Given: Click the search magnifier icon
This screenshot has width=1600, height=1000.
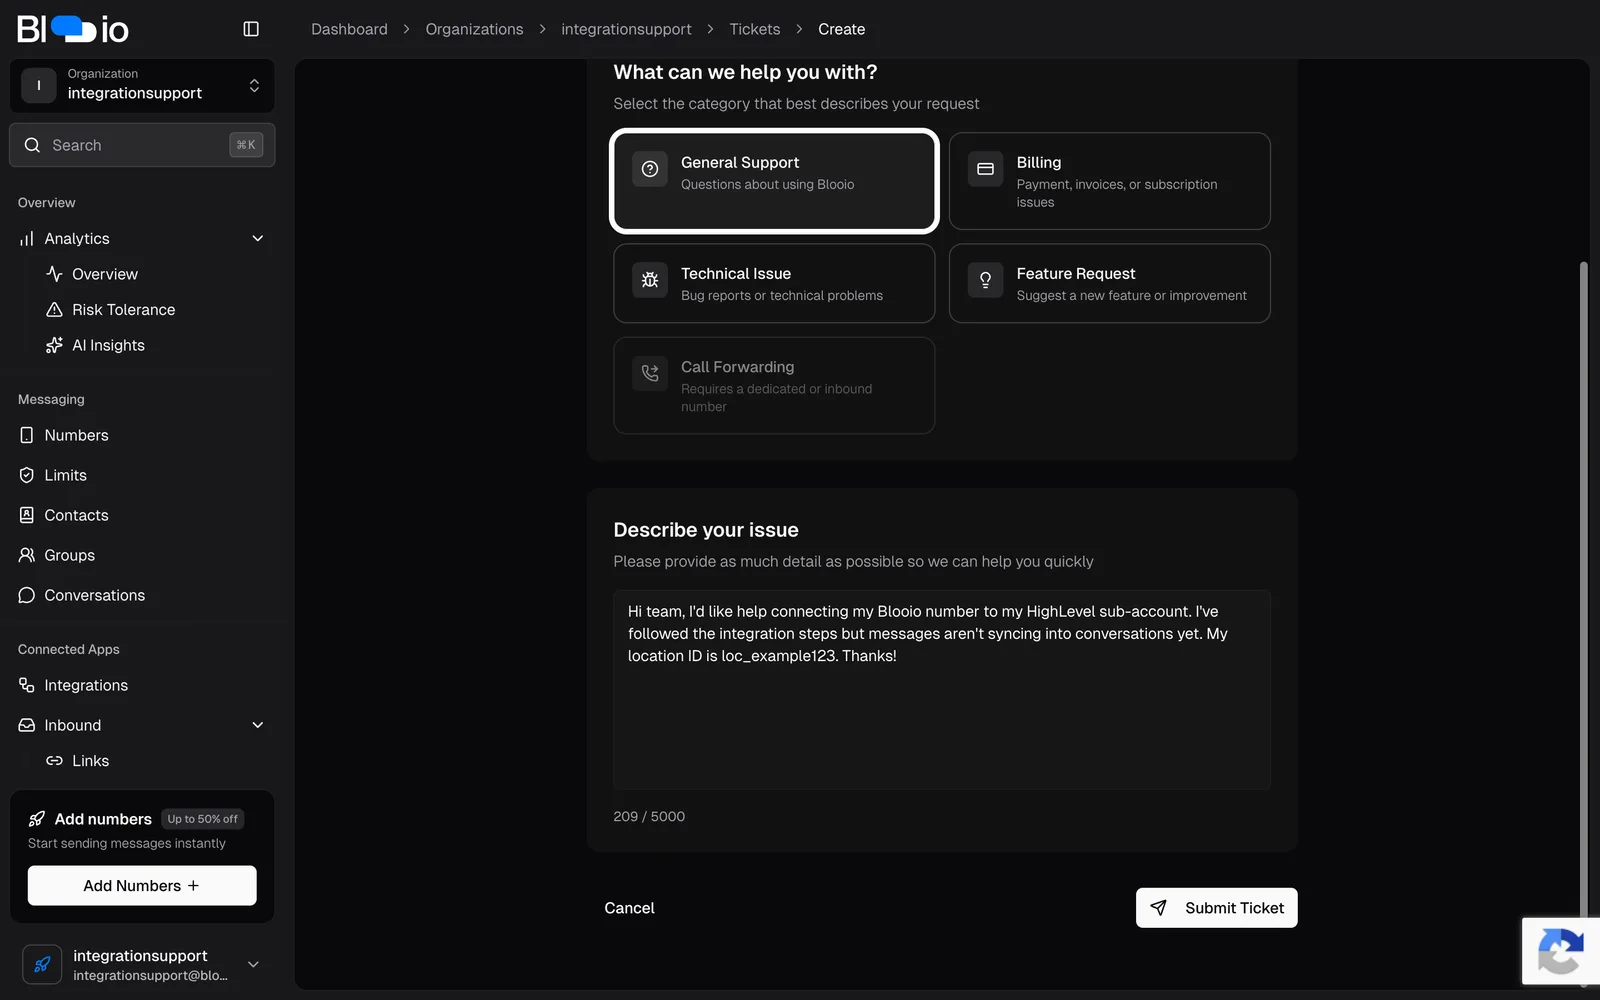Looking at the screenshot, I should pyautogui.click(x=33, y=145).
